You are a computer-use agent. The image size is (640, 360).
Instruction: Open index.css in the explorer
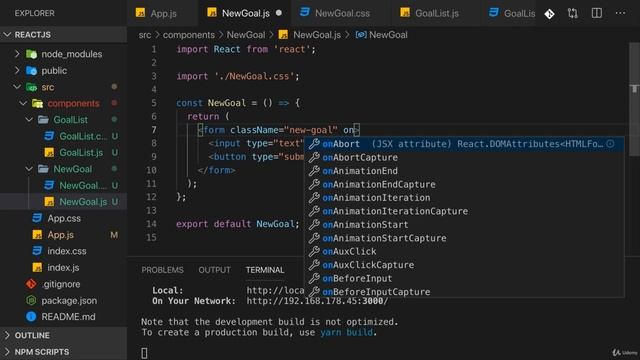[x=67, y=251]
